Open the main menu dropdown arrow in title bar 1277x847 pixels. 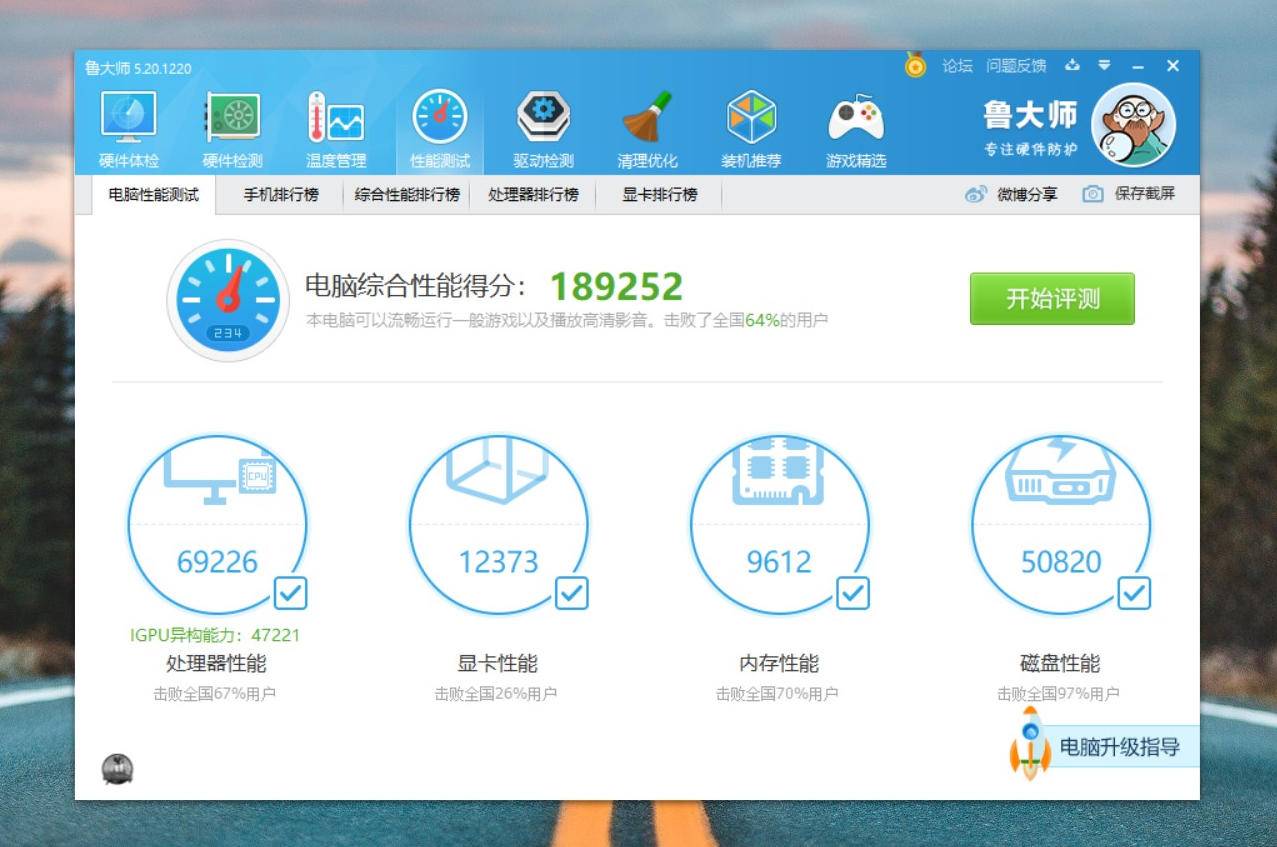[x=1105, y=66]
